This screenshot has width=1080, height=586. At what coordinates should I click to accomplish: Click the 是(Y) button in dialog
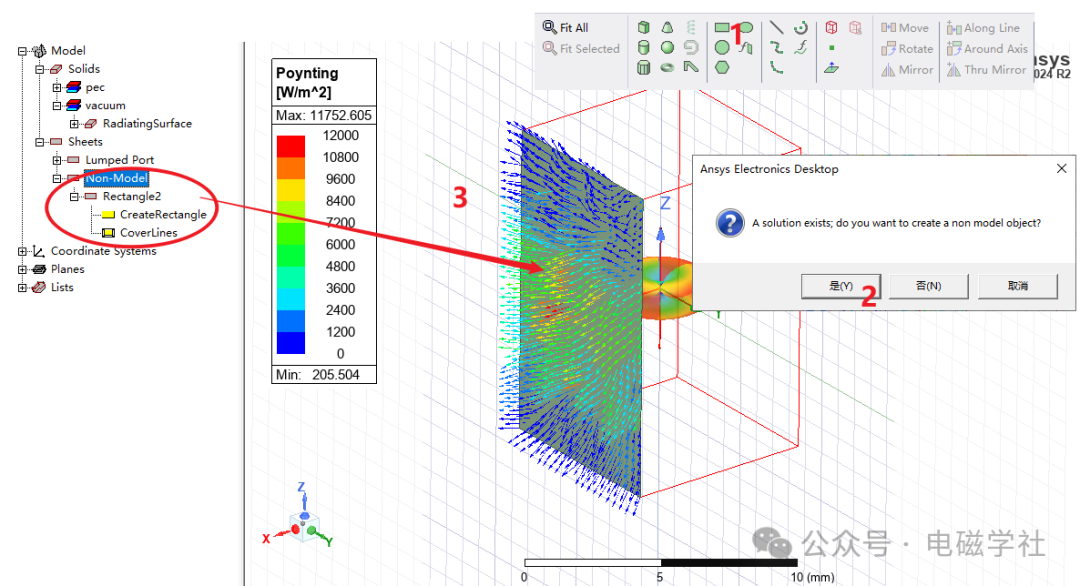click(840, 286)
